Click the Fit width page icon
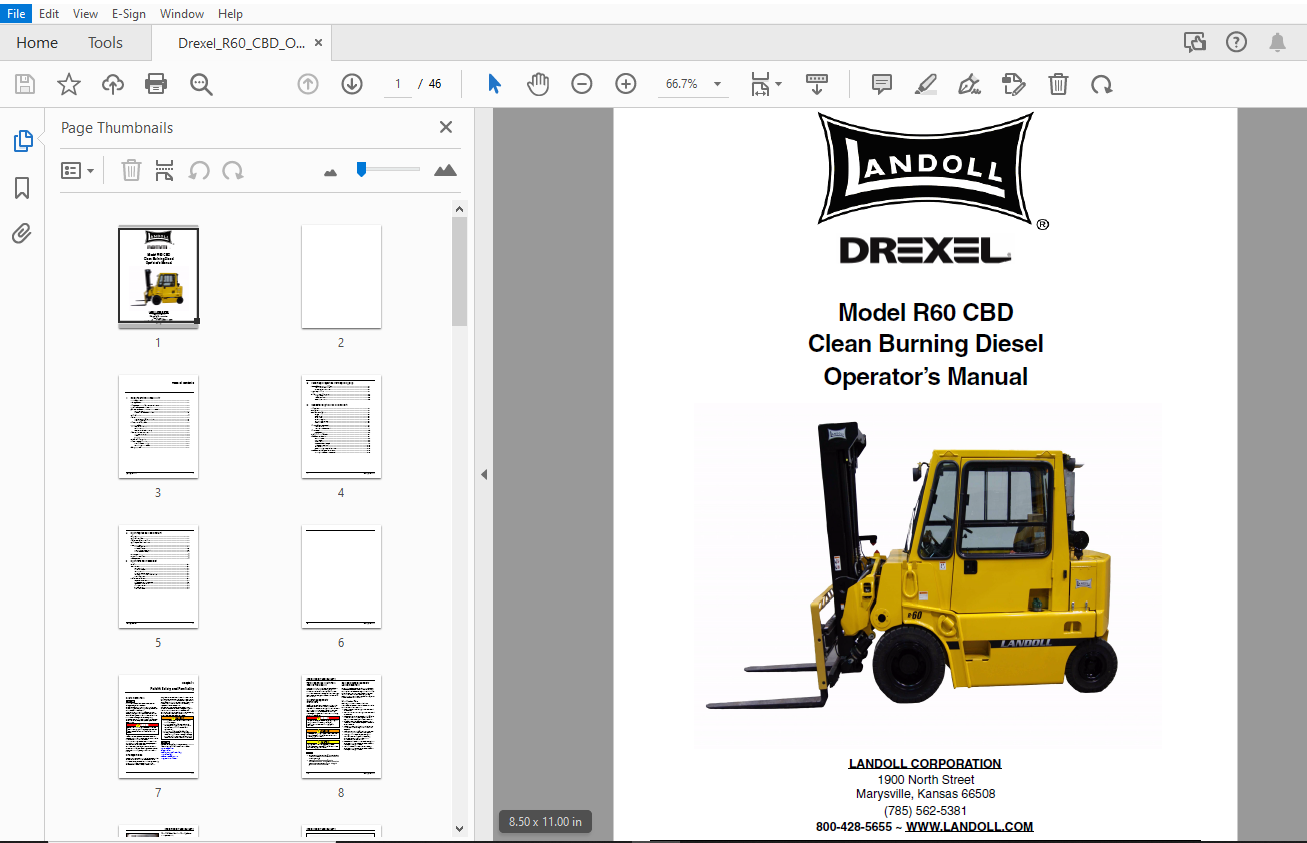The height and width of the screenshot is (843, 1307). pyautogui.click(x=760, y=84)
